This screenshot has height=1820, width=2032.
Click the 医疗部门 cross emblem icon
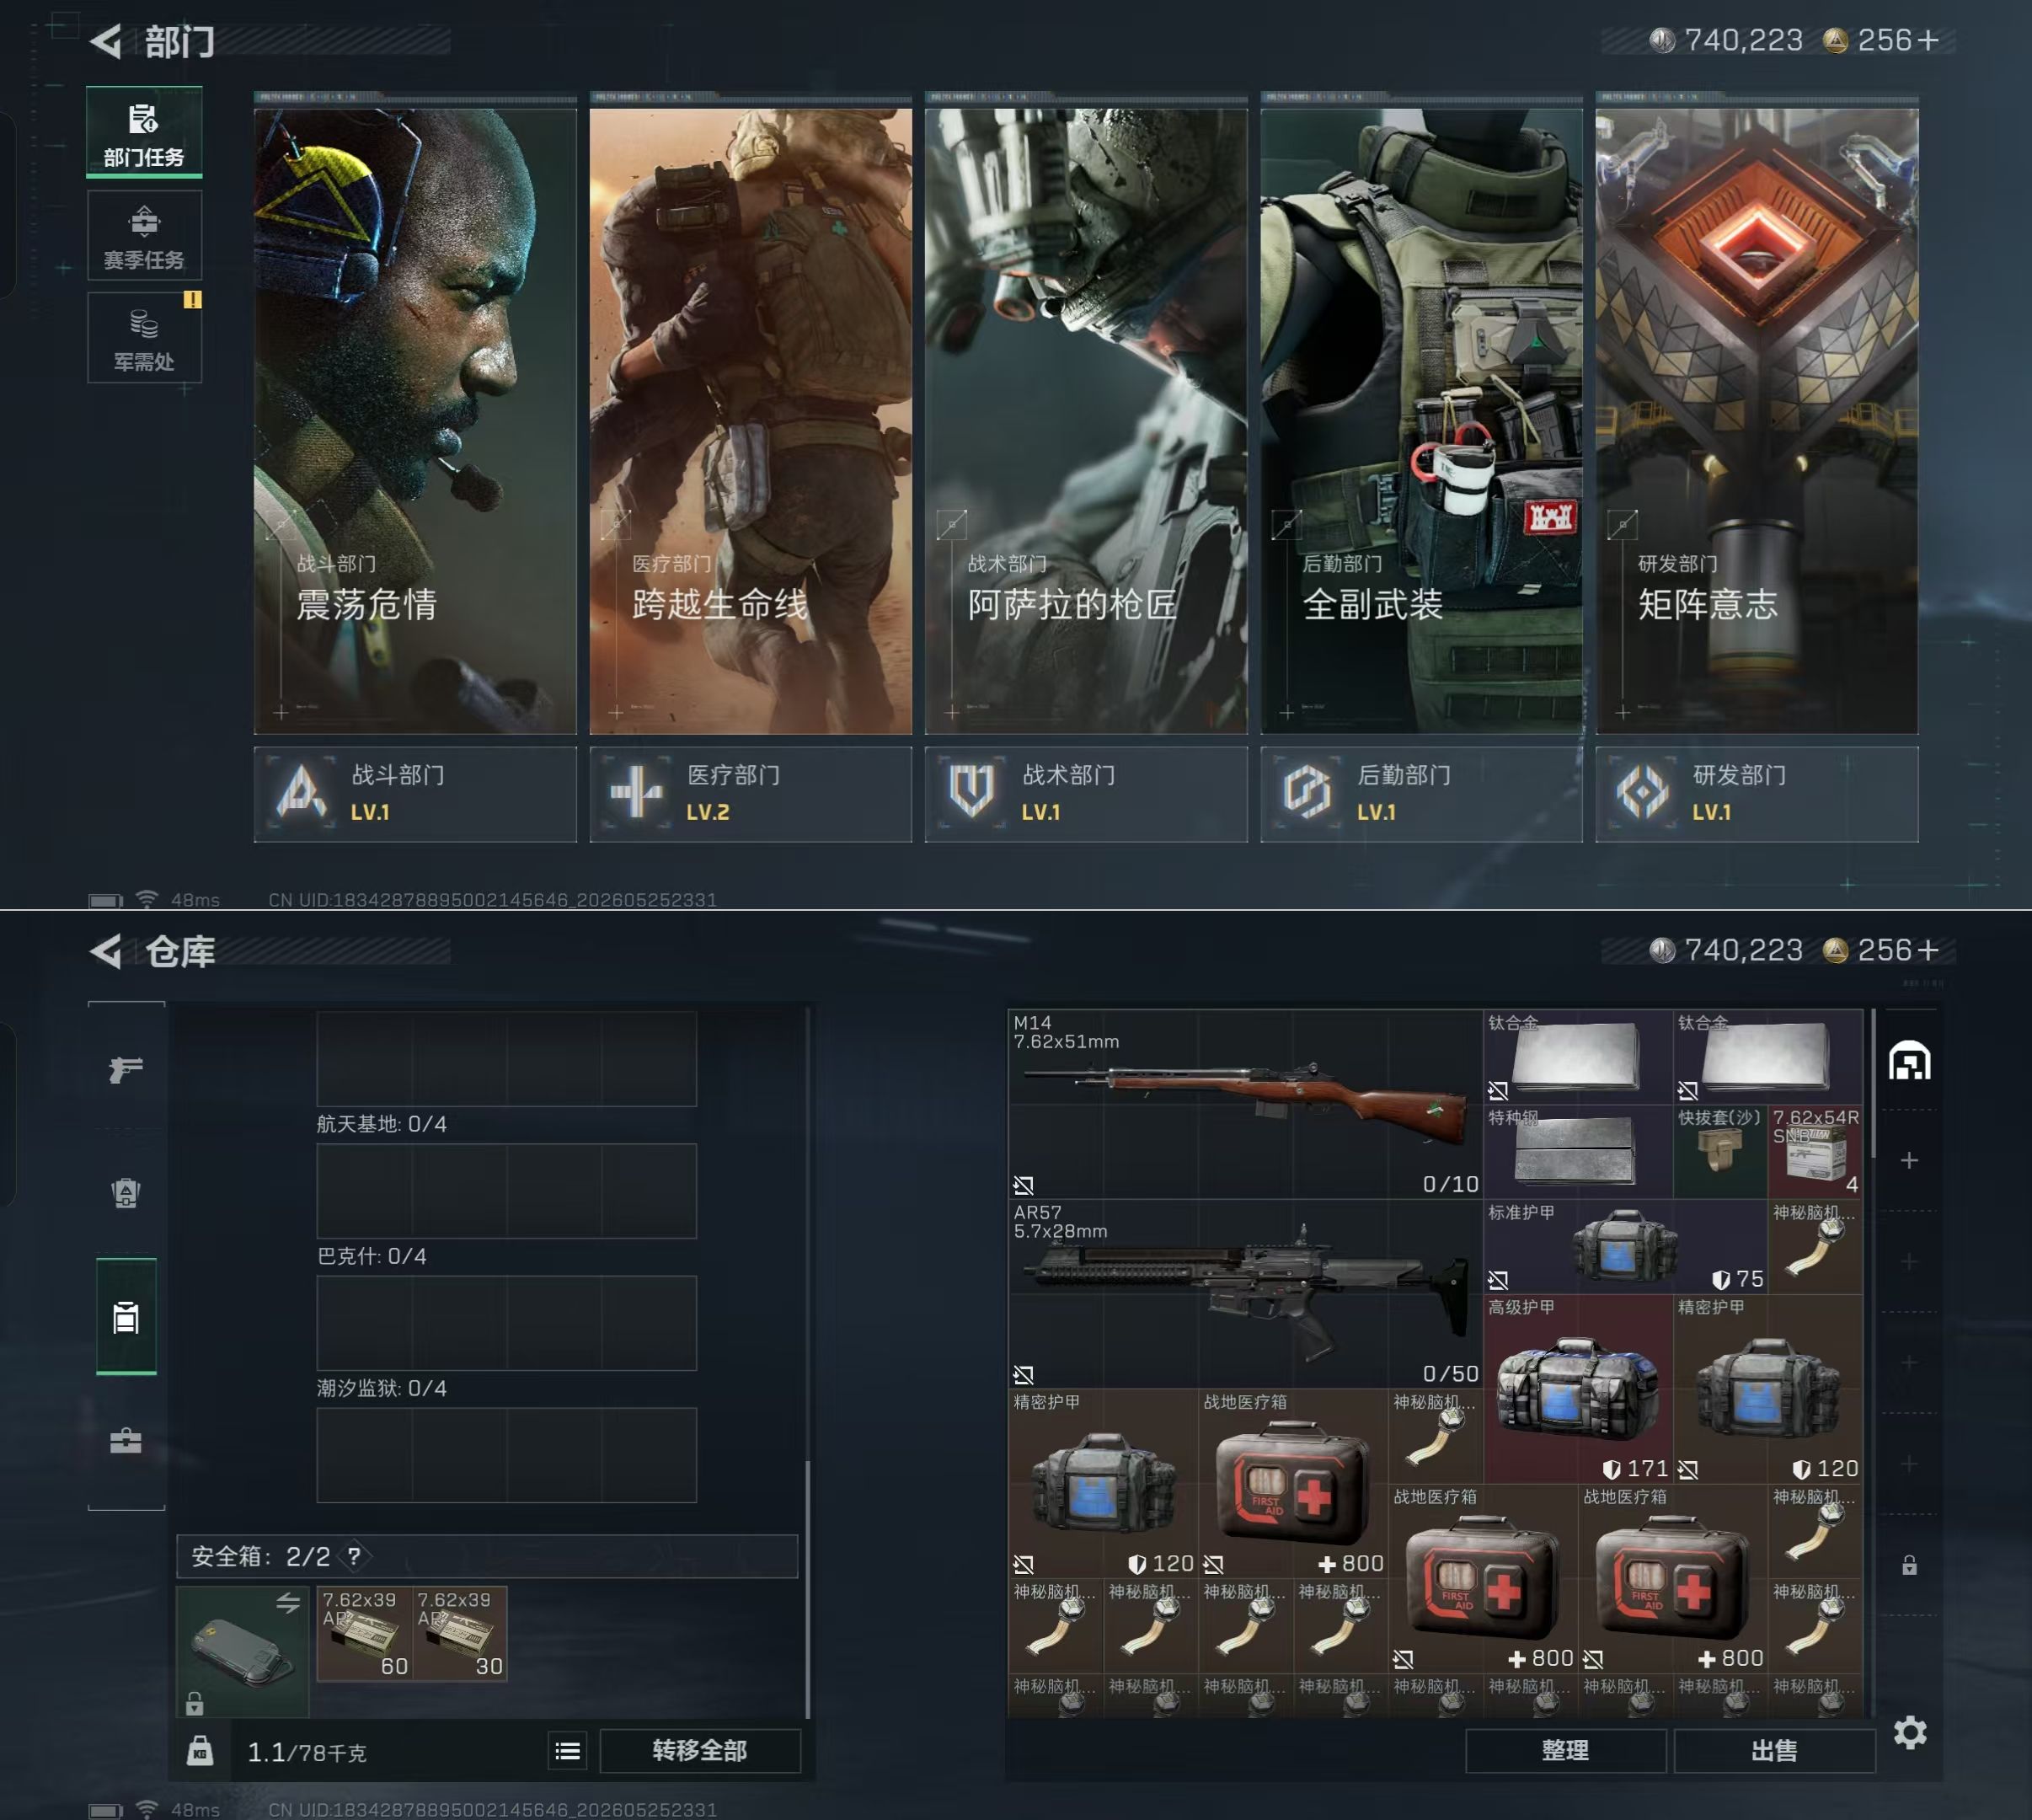[636, 792]
